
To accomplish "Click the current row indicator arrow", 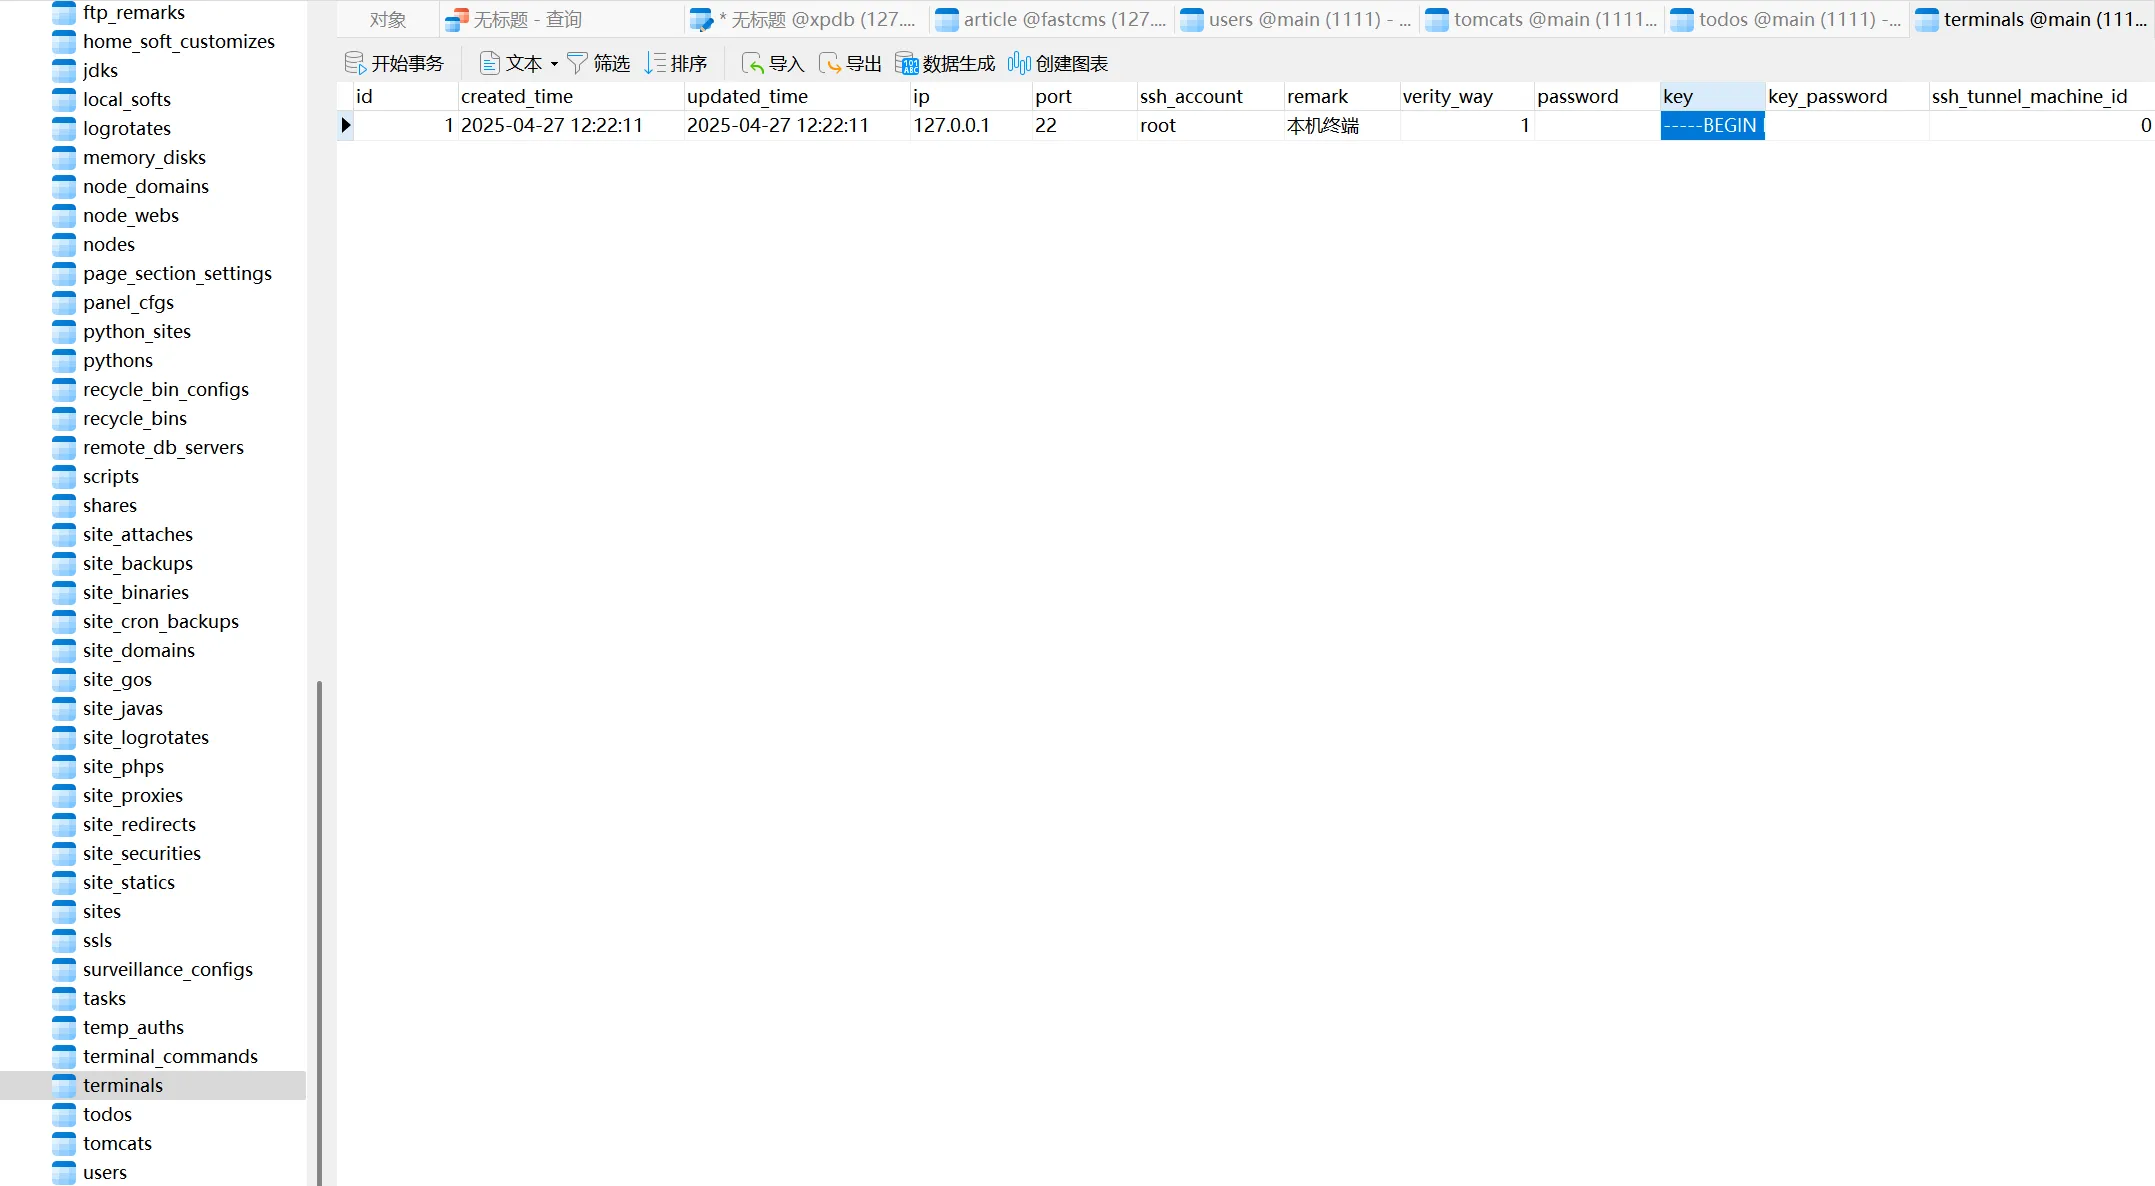I will pyautogui.click(x=346, y=125).
